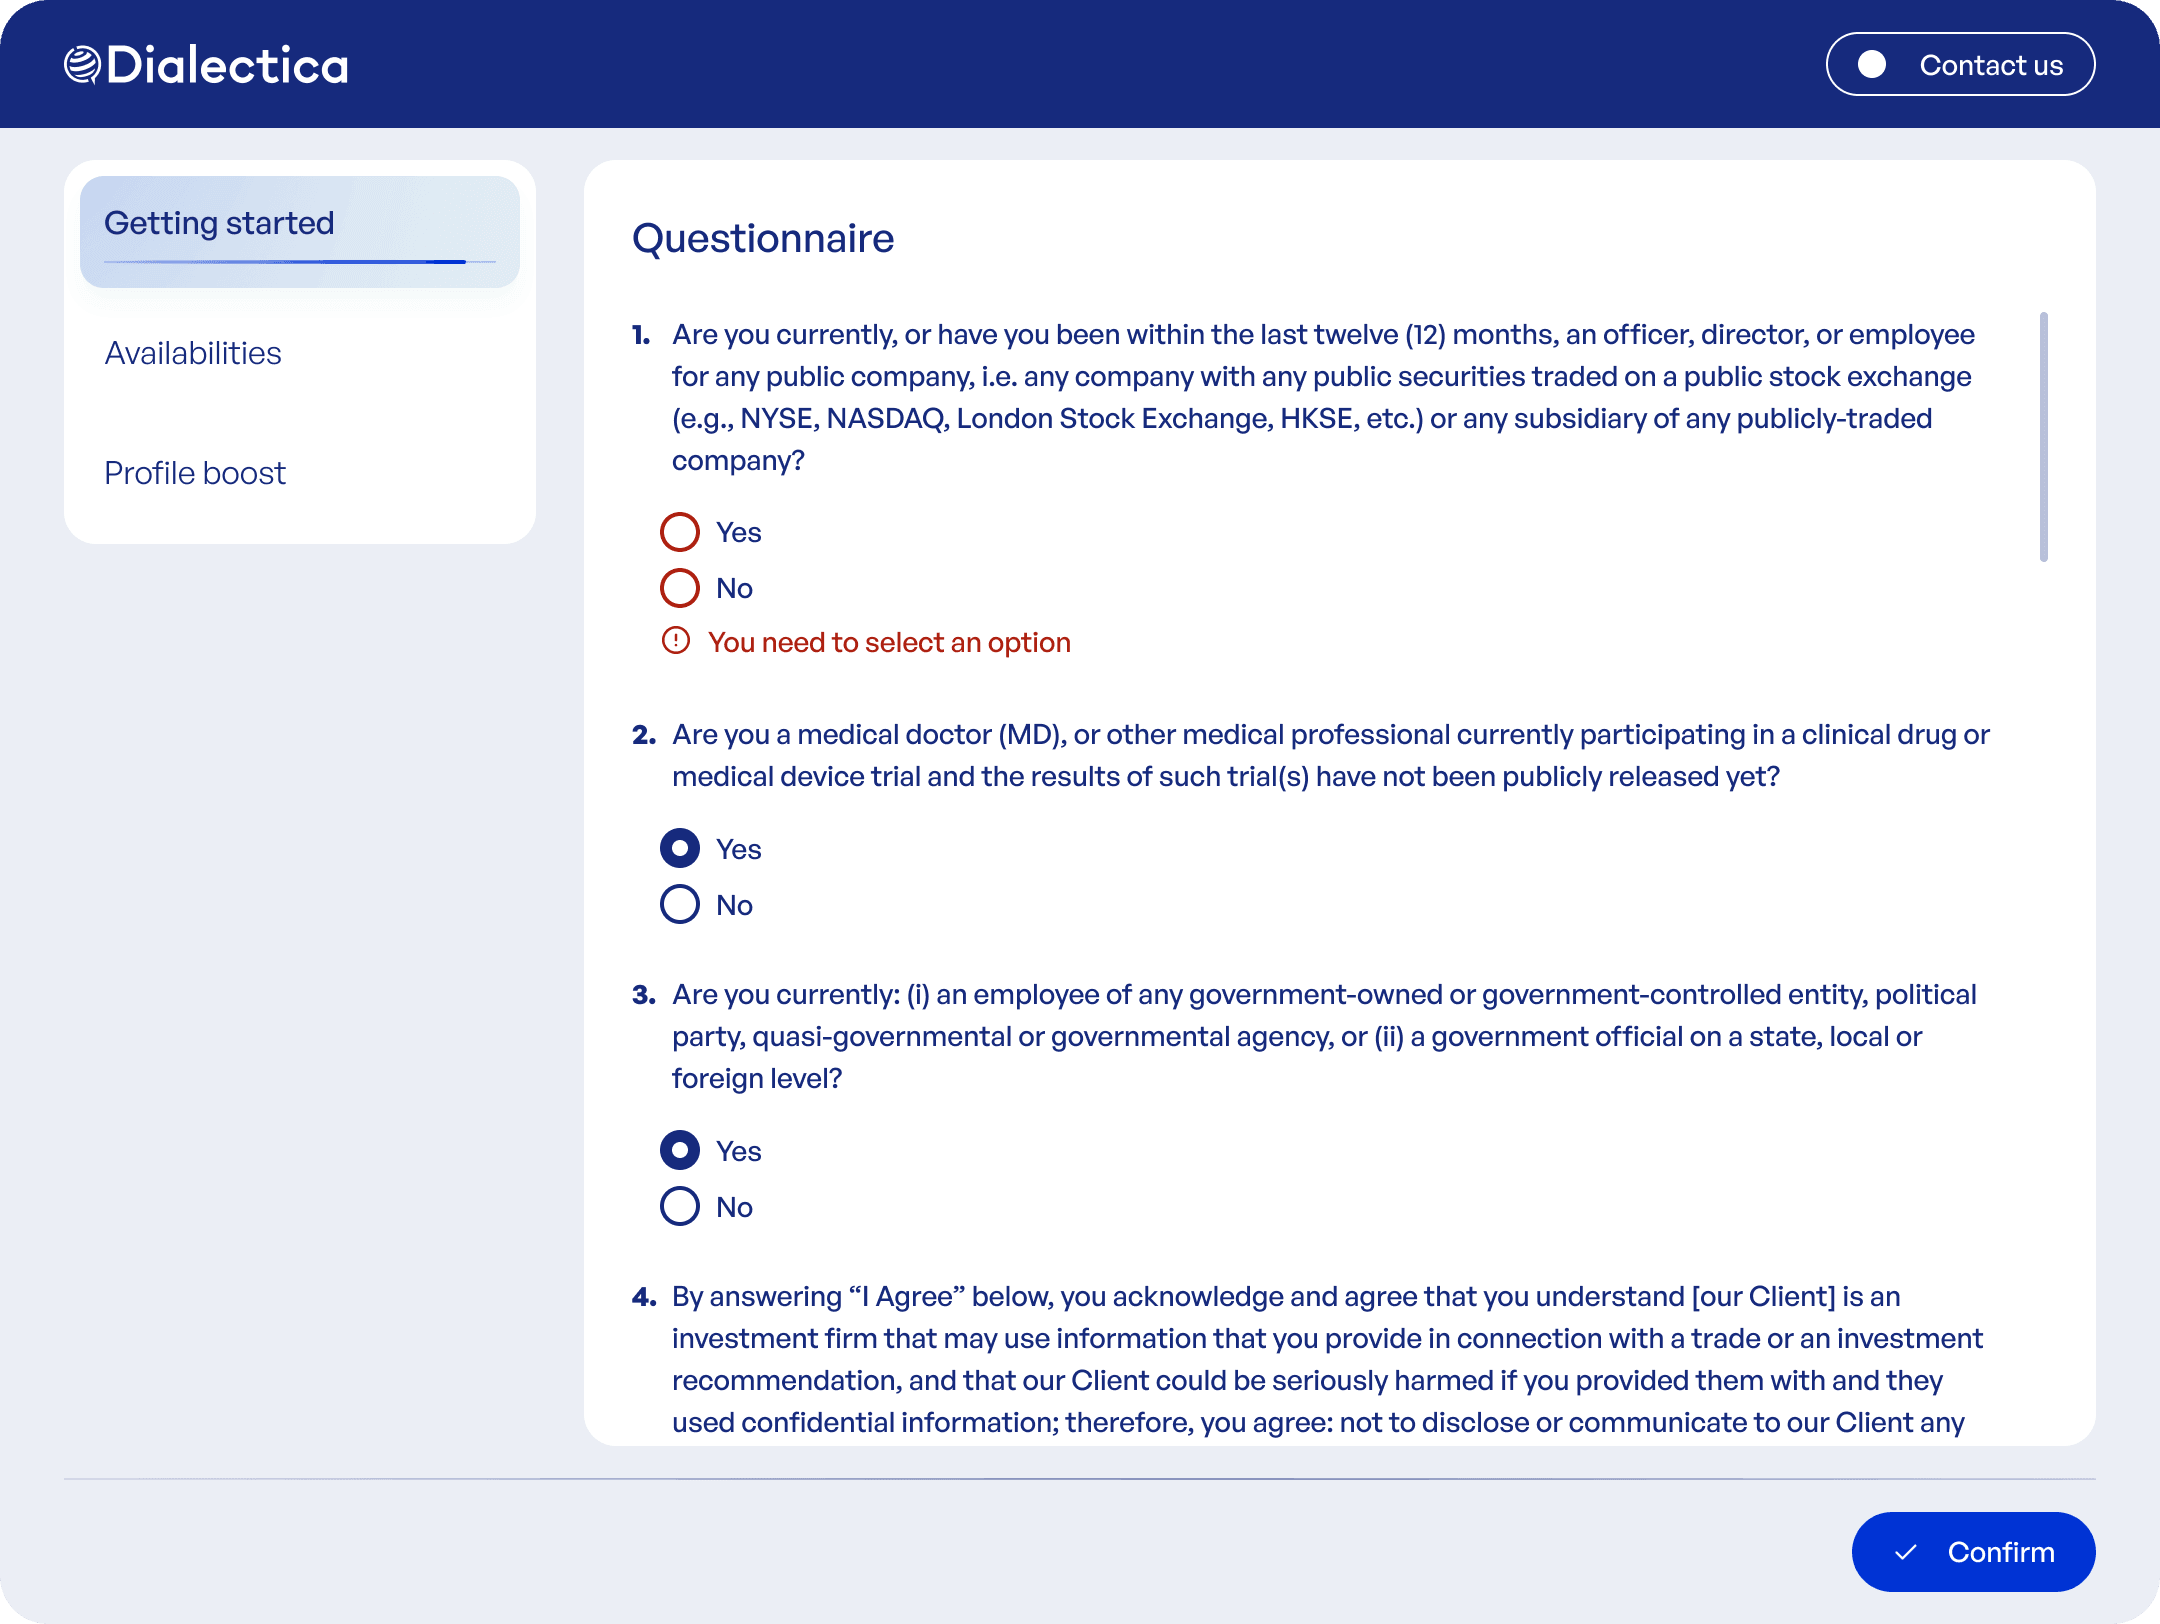Click the error warning icon under question 1
The height and width of the screenshot is (1624, 2160).
pos(676,640)
